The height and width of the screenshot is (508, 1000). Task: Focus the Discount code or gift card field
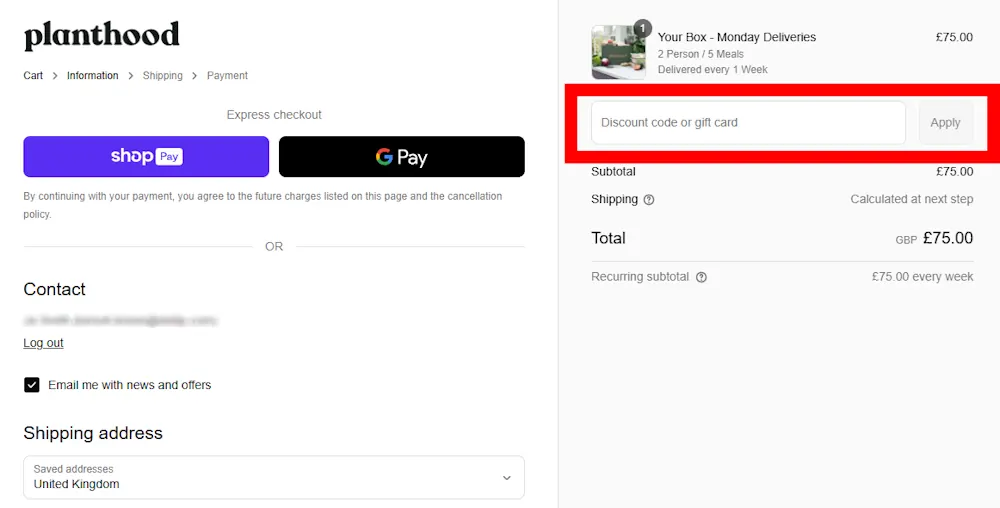pos(748,122)
